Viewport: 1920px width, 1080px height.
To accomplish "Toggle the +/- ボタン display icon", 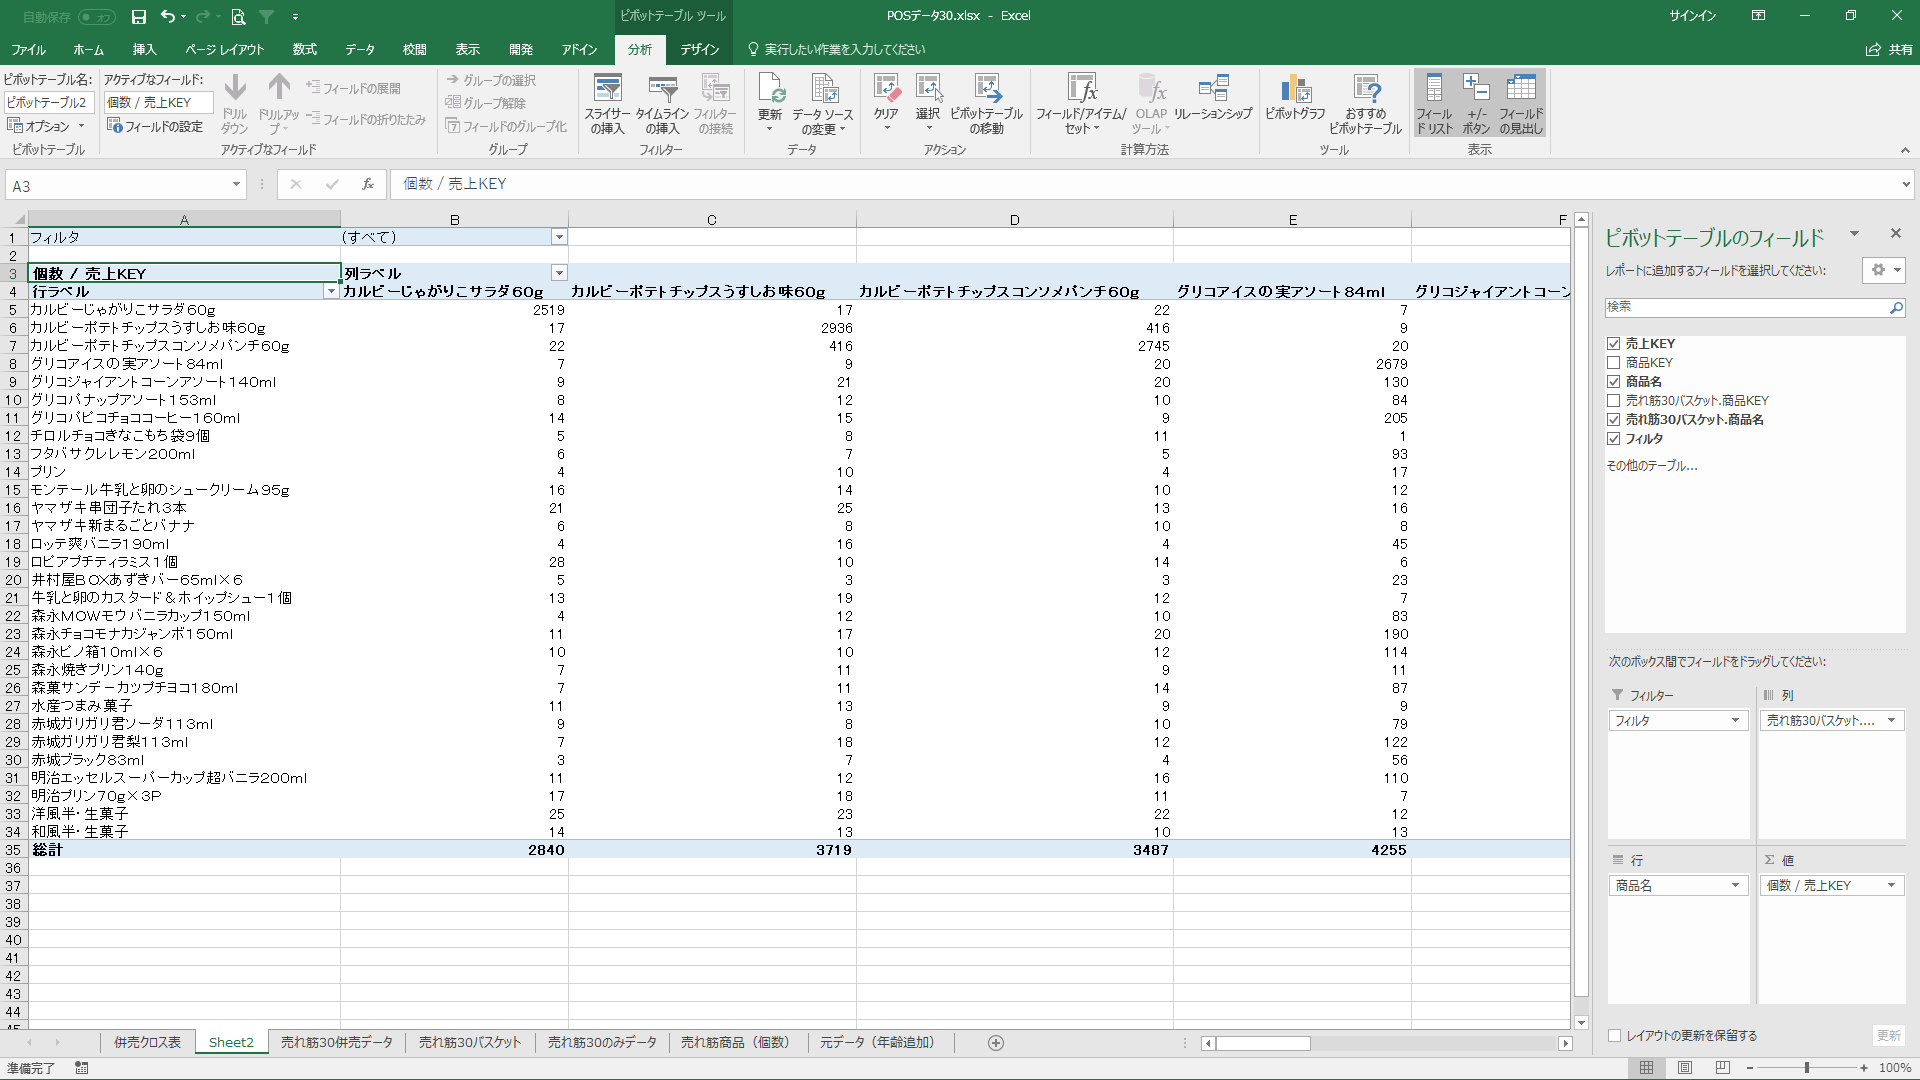I will pos(1476,104).
